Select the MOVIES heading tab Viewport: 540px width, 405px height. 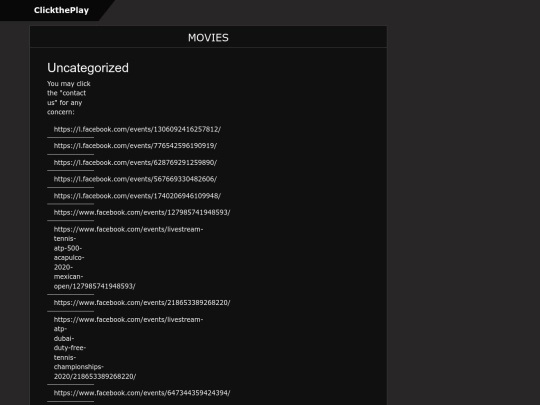208,38
